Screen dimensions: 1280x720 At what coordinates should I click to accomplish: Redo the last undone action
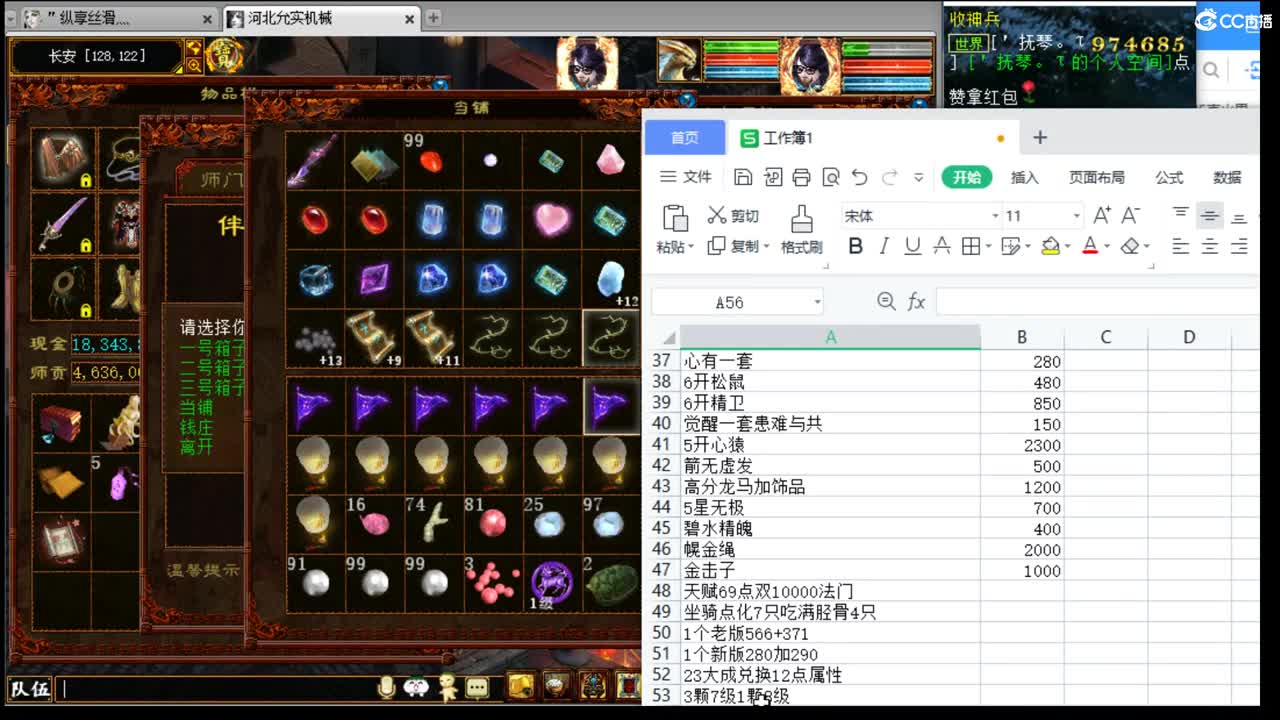(x=889, y=177)
